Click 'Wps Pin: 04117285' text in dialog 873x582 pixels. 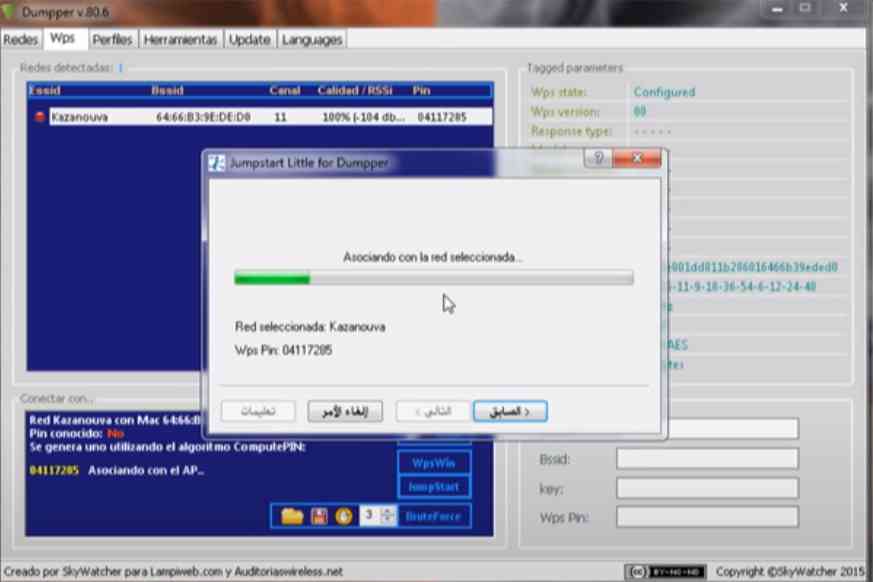[283, 350]
